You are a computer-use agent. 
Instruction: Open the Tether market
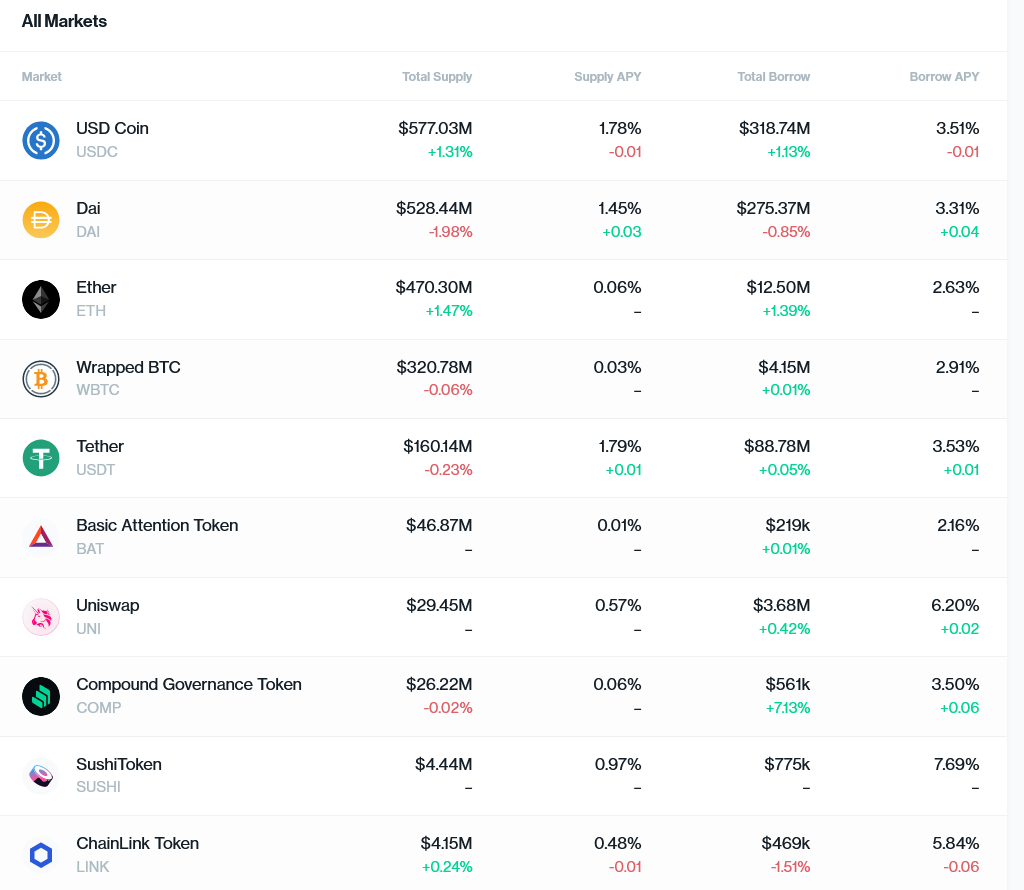[504, 458]
